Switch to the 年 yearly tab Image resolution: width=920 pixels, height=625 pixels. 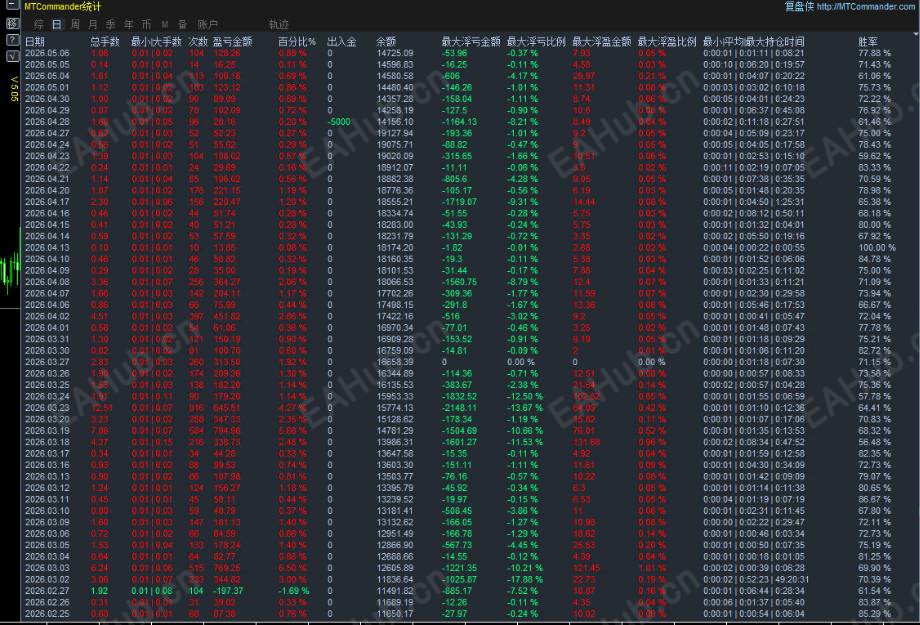click(x=128, y=25)
